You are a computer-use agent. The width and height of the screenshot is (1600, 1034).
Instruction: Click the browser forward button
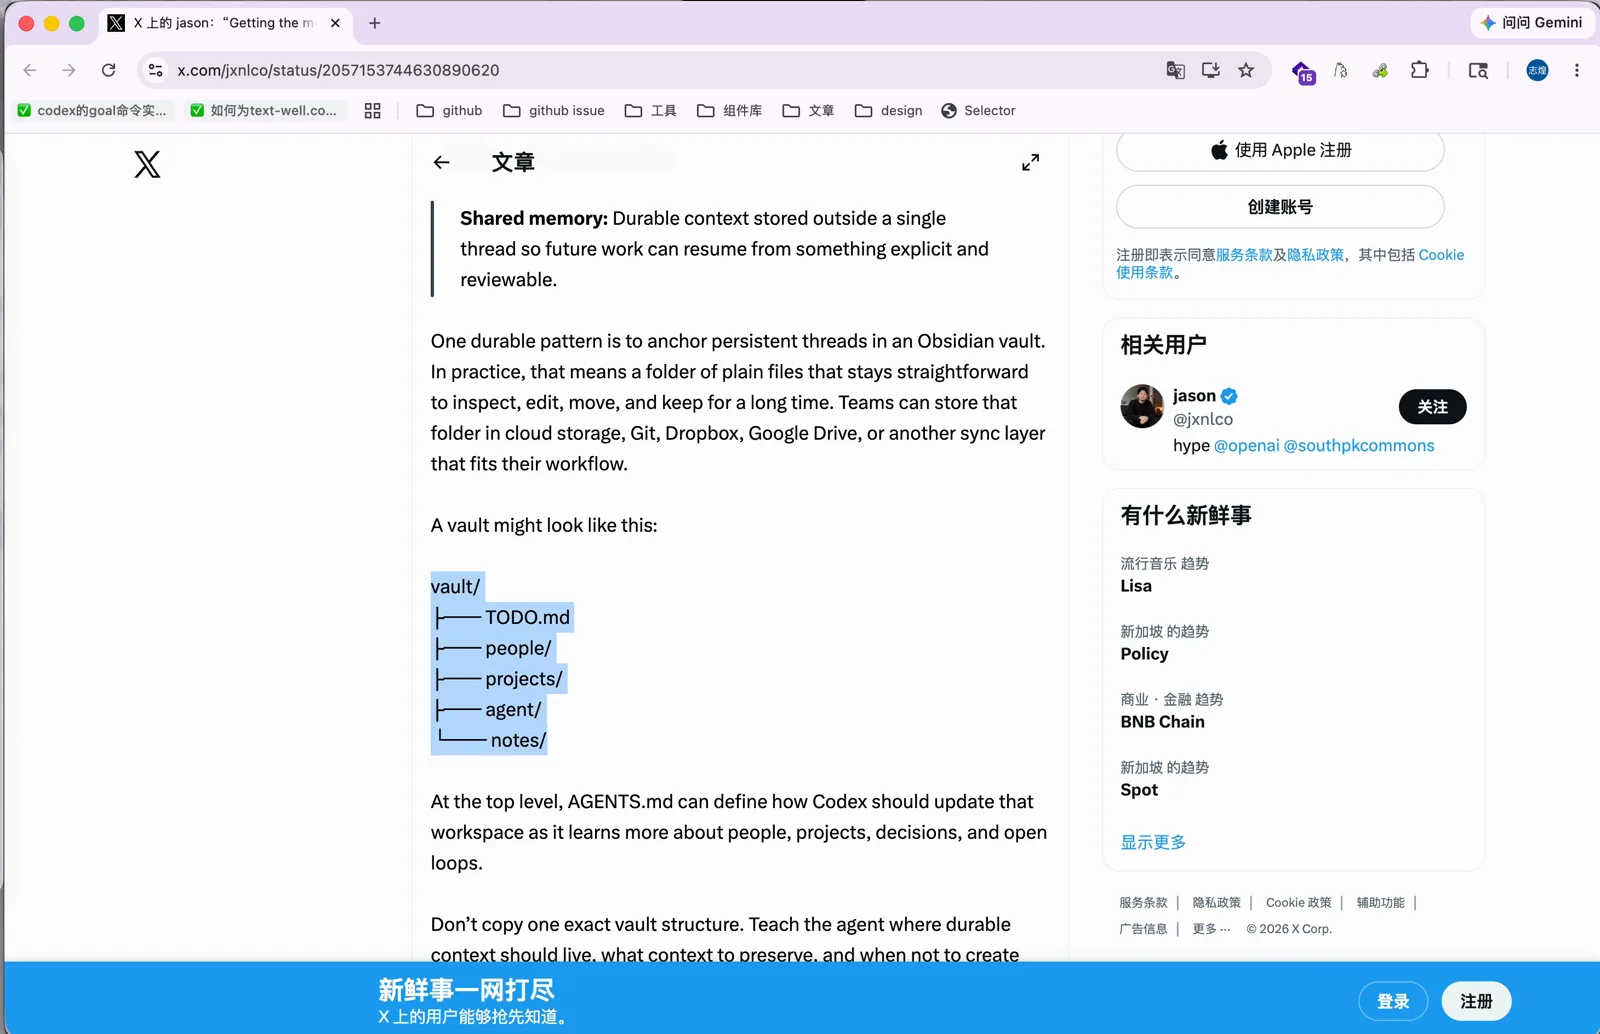coord(68,70)
